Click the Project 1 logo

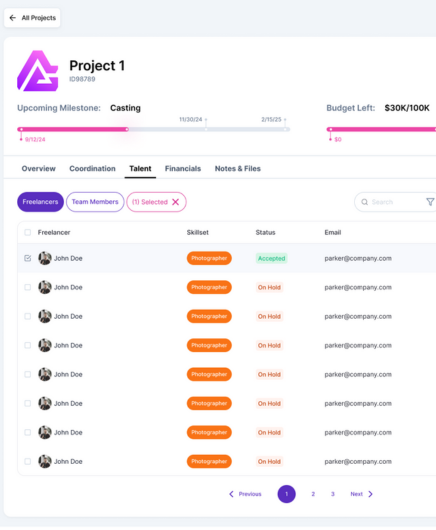click(38, 71)
